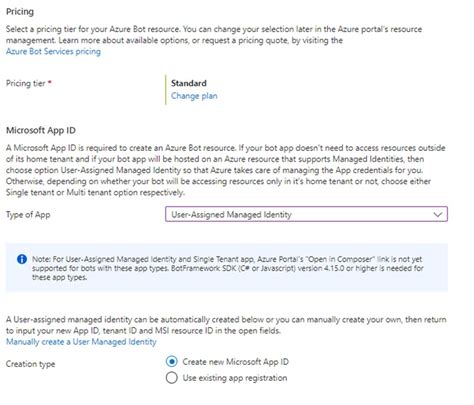The width and height of the screenshot is (474, 405).
Task: Click the Change plan link
Action: click(x=194, y=96)
